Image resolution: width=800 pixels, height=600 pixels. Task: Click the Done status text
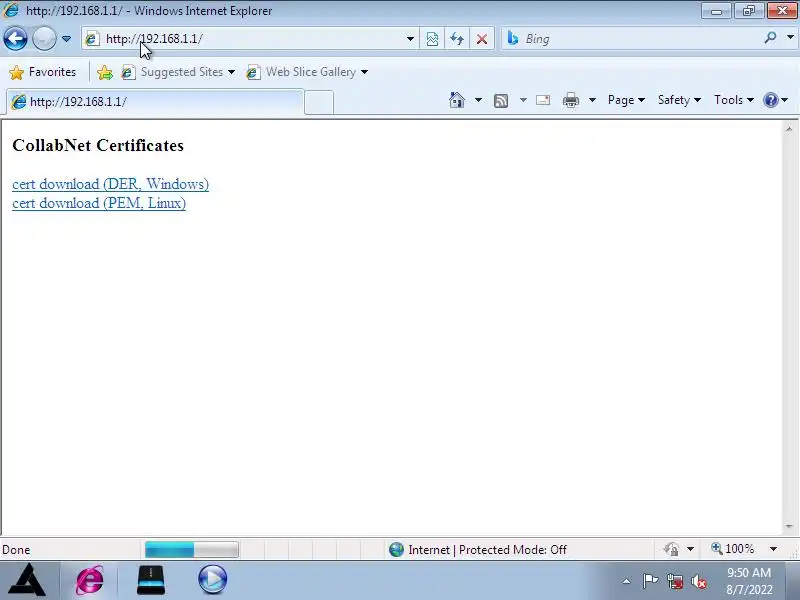[x=16, y=549]
